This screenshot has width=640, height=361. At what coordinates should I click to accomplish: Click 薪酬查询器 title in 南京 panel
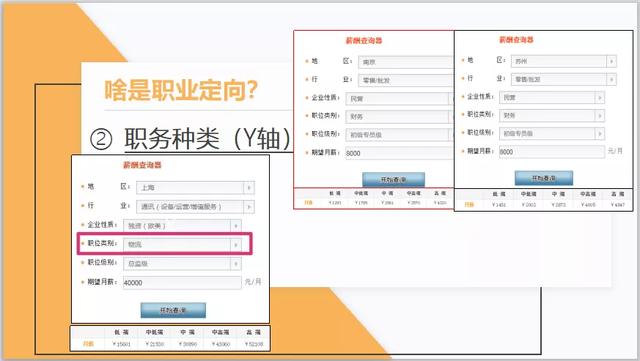(364, 40)
